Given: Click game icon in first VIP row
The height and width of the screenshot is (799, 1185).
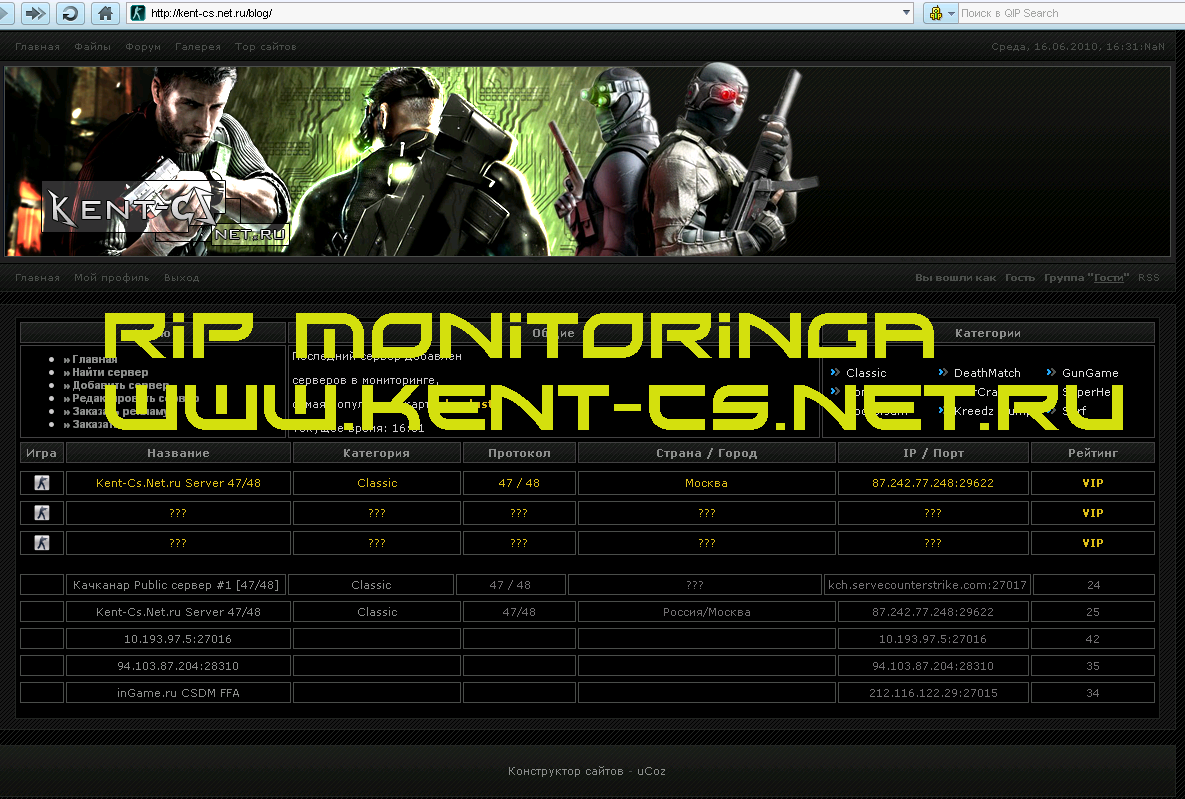Looking at the screenshot, I should [42, 483].
